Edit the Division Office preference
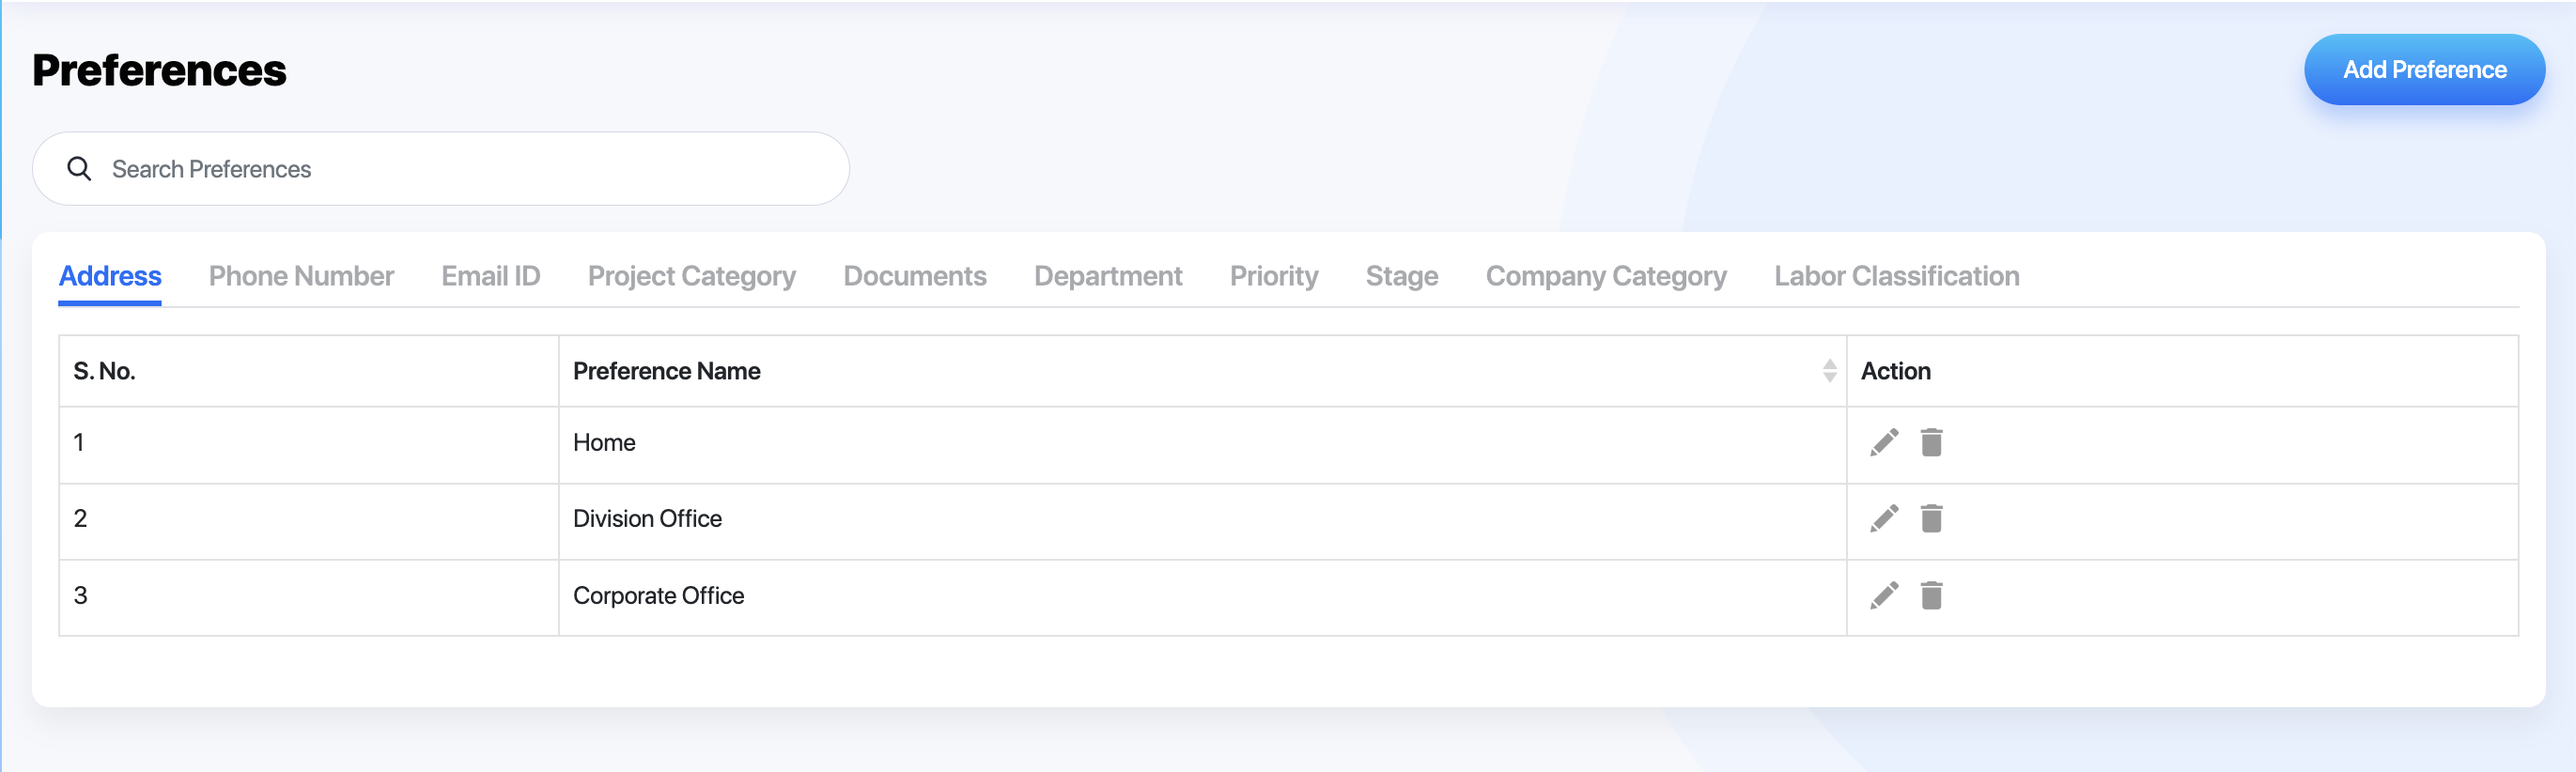 pyautogui.click(x=1884, y=518)
